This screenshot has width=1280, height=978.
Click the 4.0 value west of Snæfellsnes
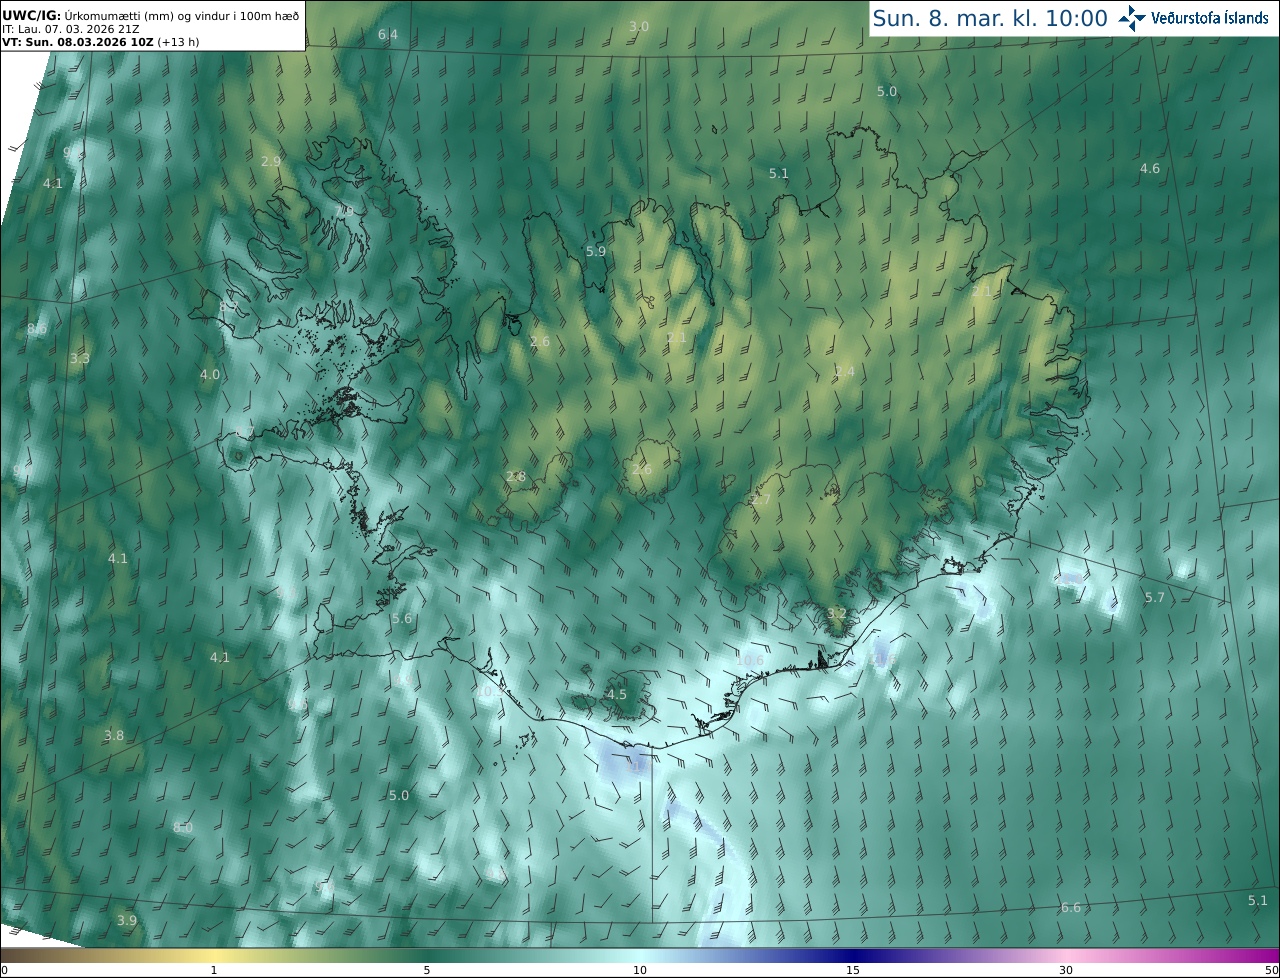pos(210,374)
